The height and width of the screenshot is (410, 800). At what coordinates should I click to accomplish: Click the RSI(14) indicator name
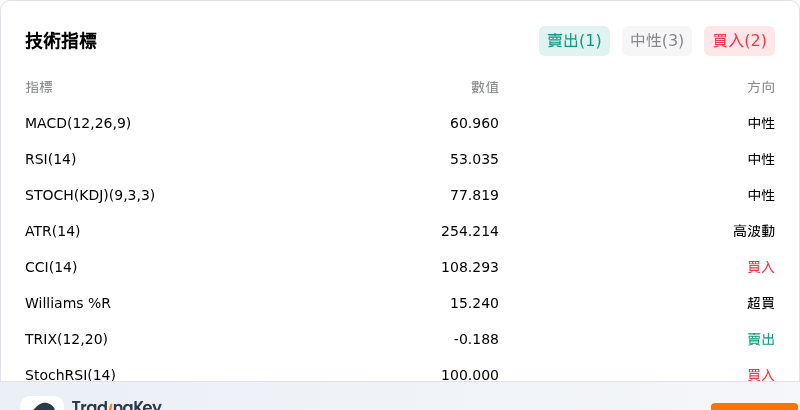point(51,160)
